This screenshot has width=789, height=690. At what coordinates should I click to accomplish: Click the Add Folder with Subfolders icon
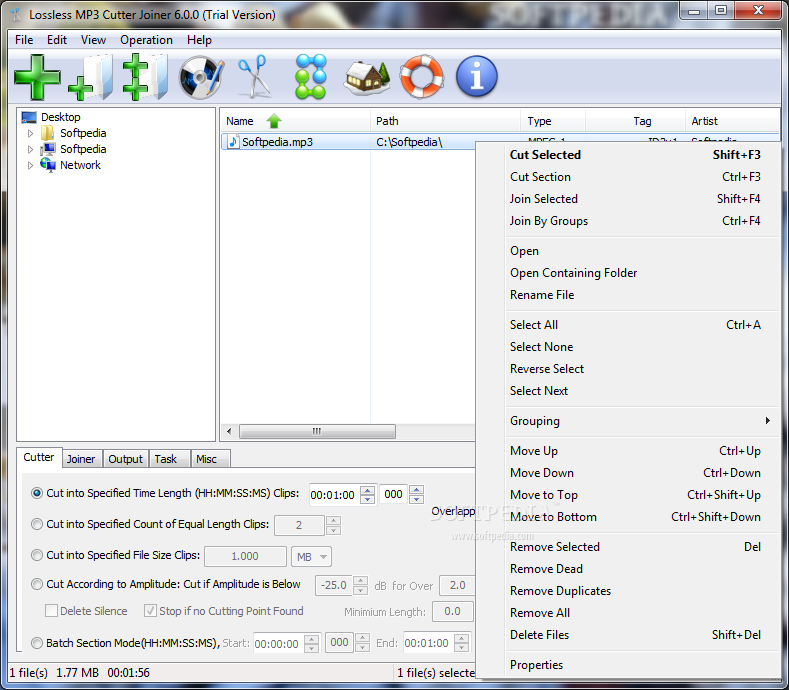(x=145, y=78)
